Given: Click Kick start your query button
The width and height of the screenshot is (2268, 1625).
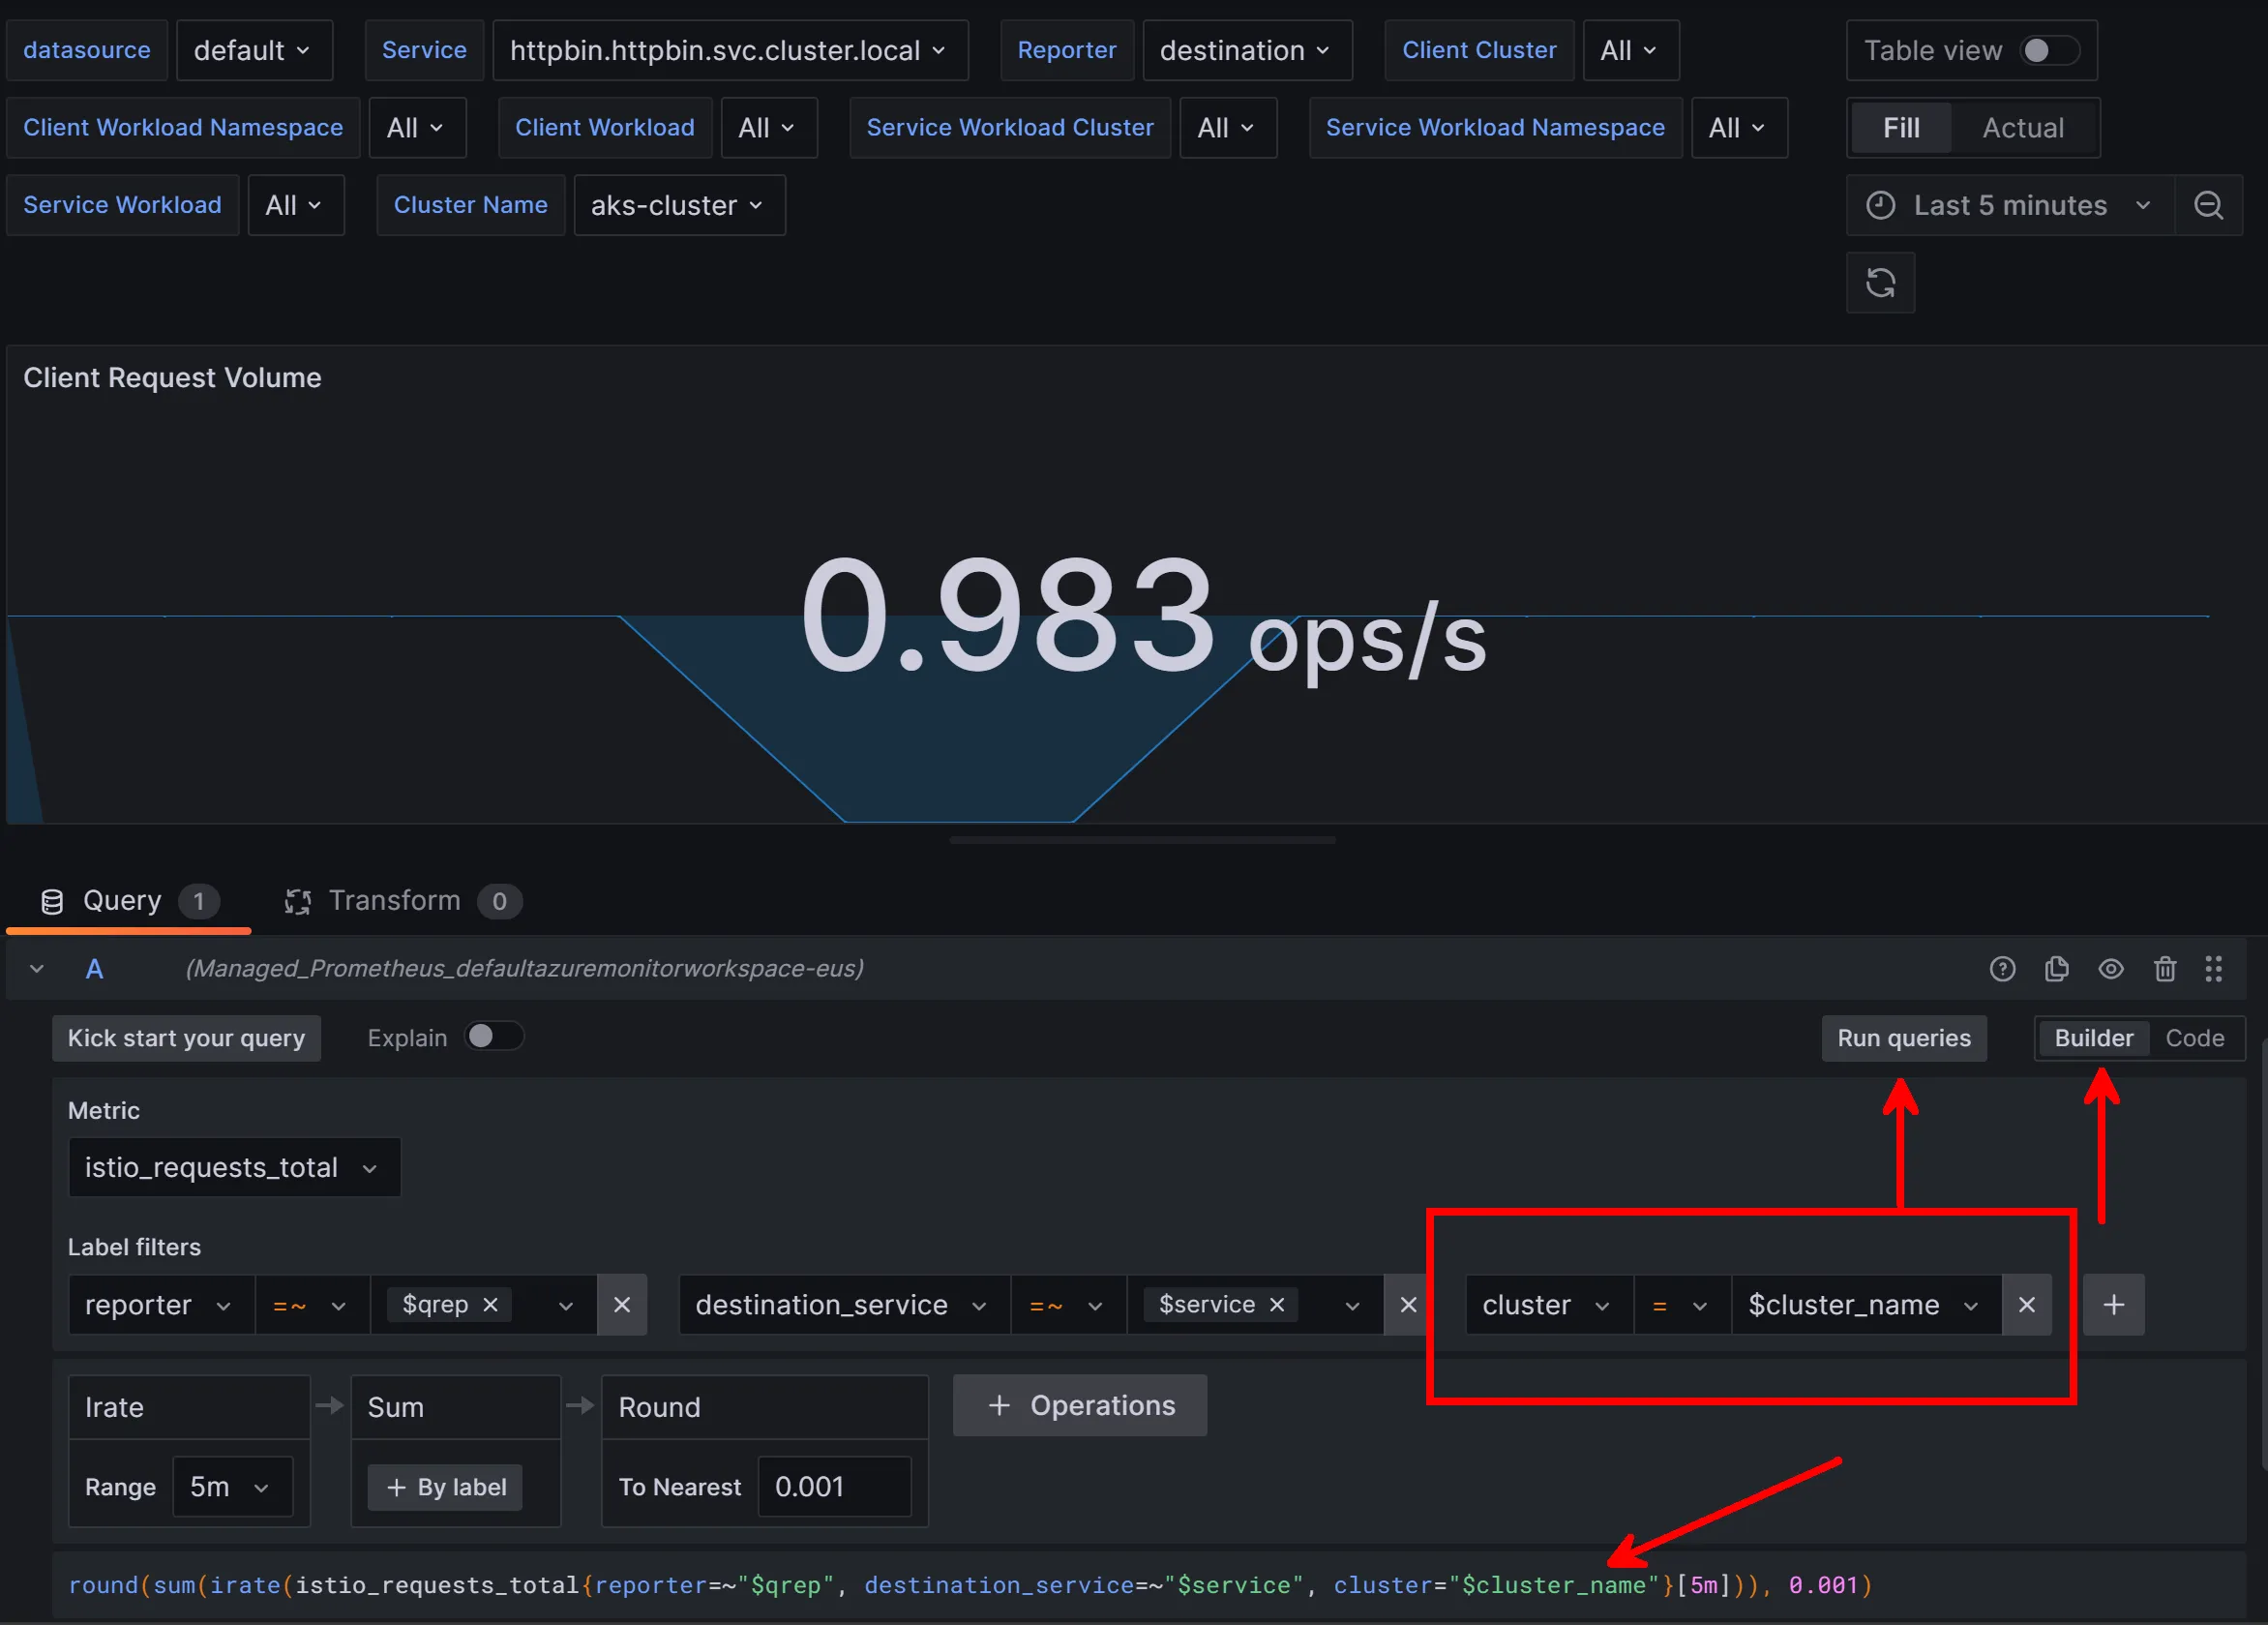Looking at the screenshot, I should 186,1038.
